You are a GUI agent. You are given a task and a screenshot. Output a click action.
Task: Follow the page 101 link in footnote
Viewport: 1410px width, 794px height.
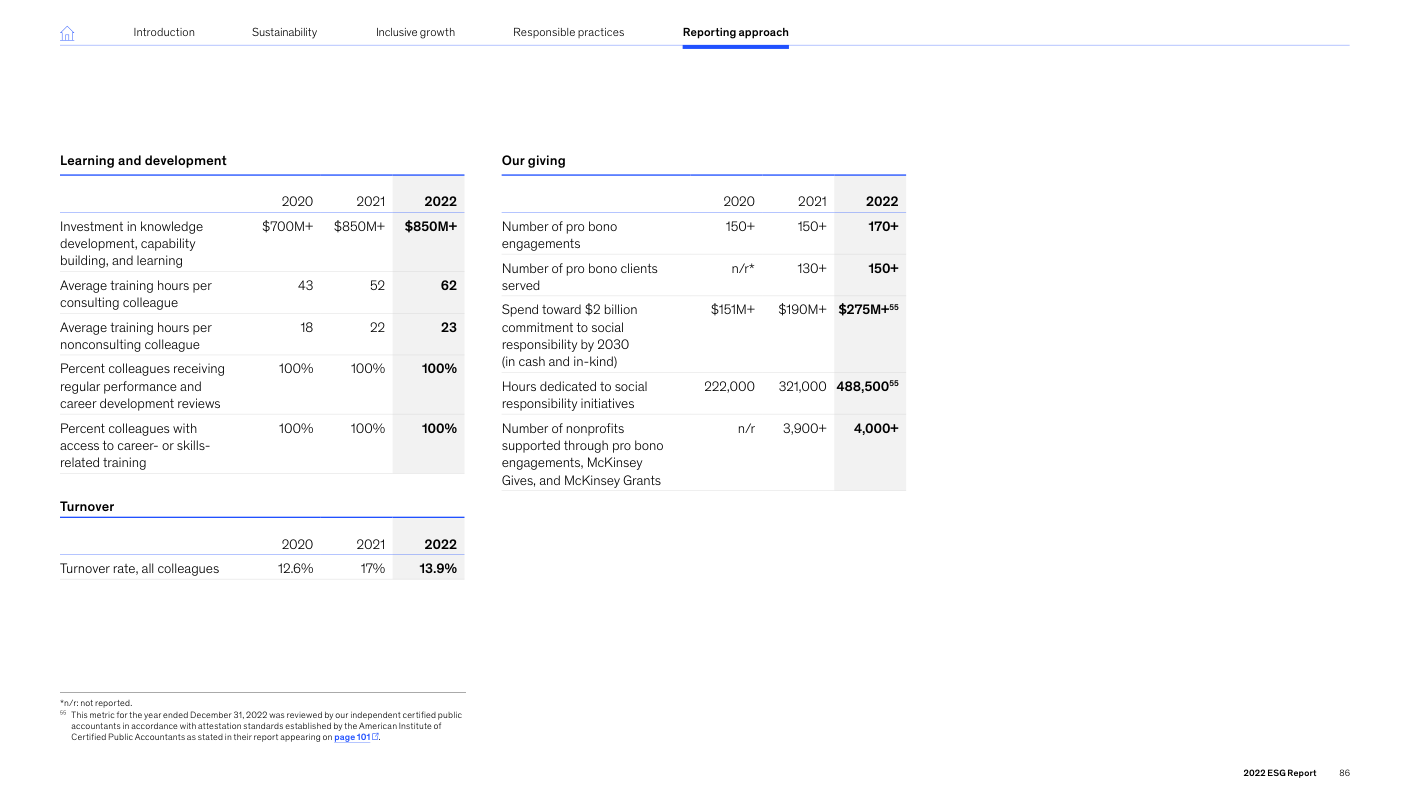click(x=351, y=737)
